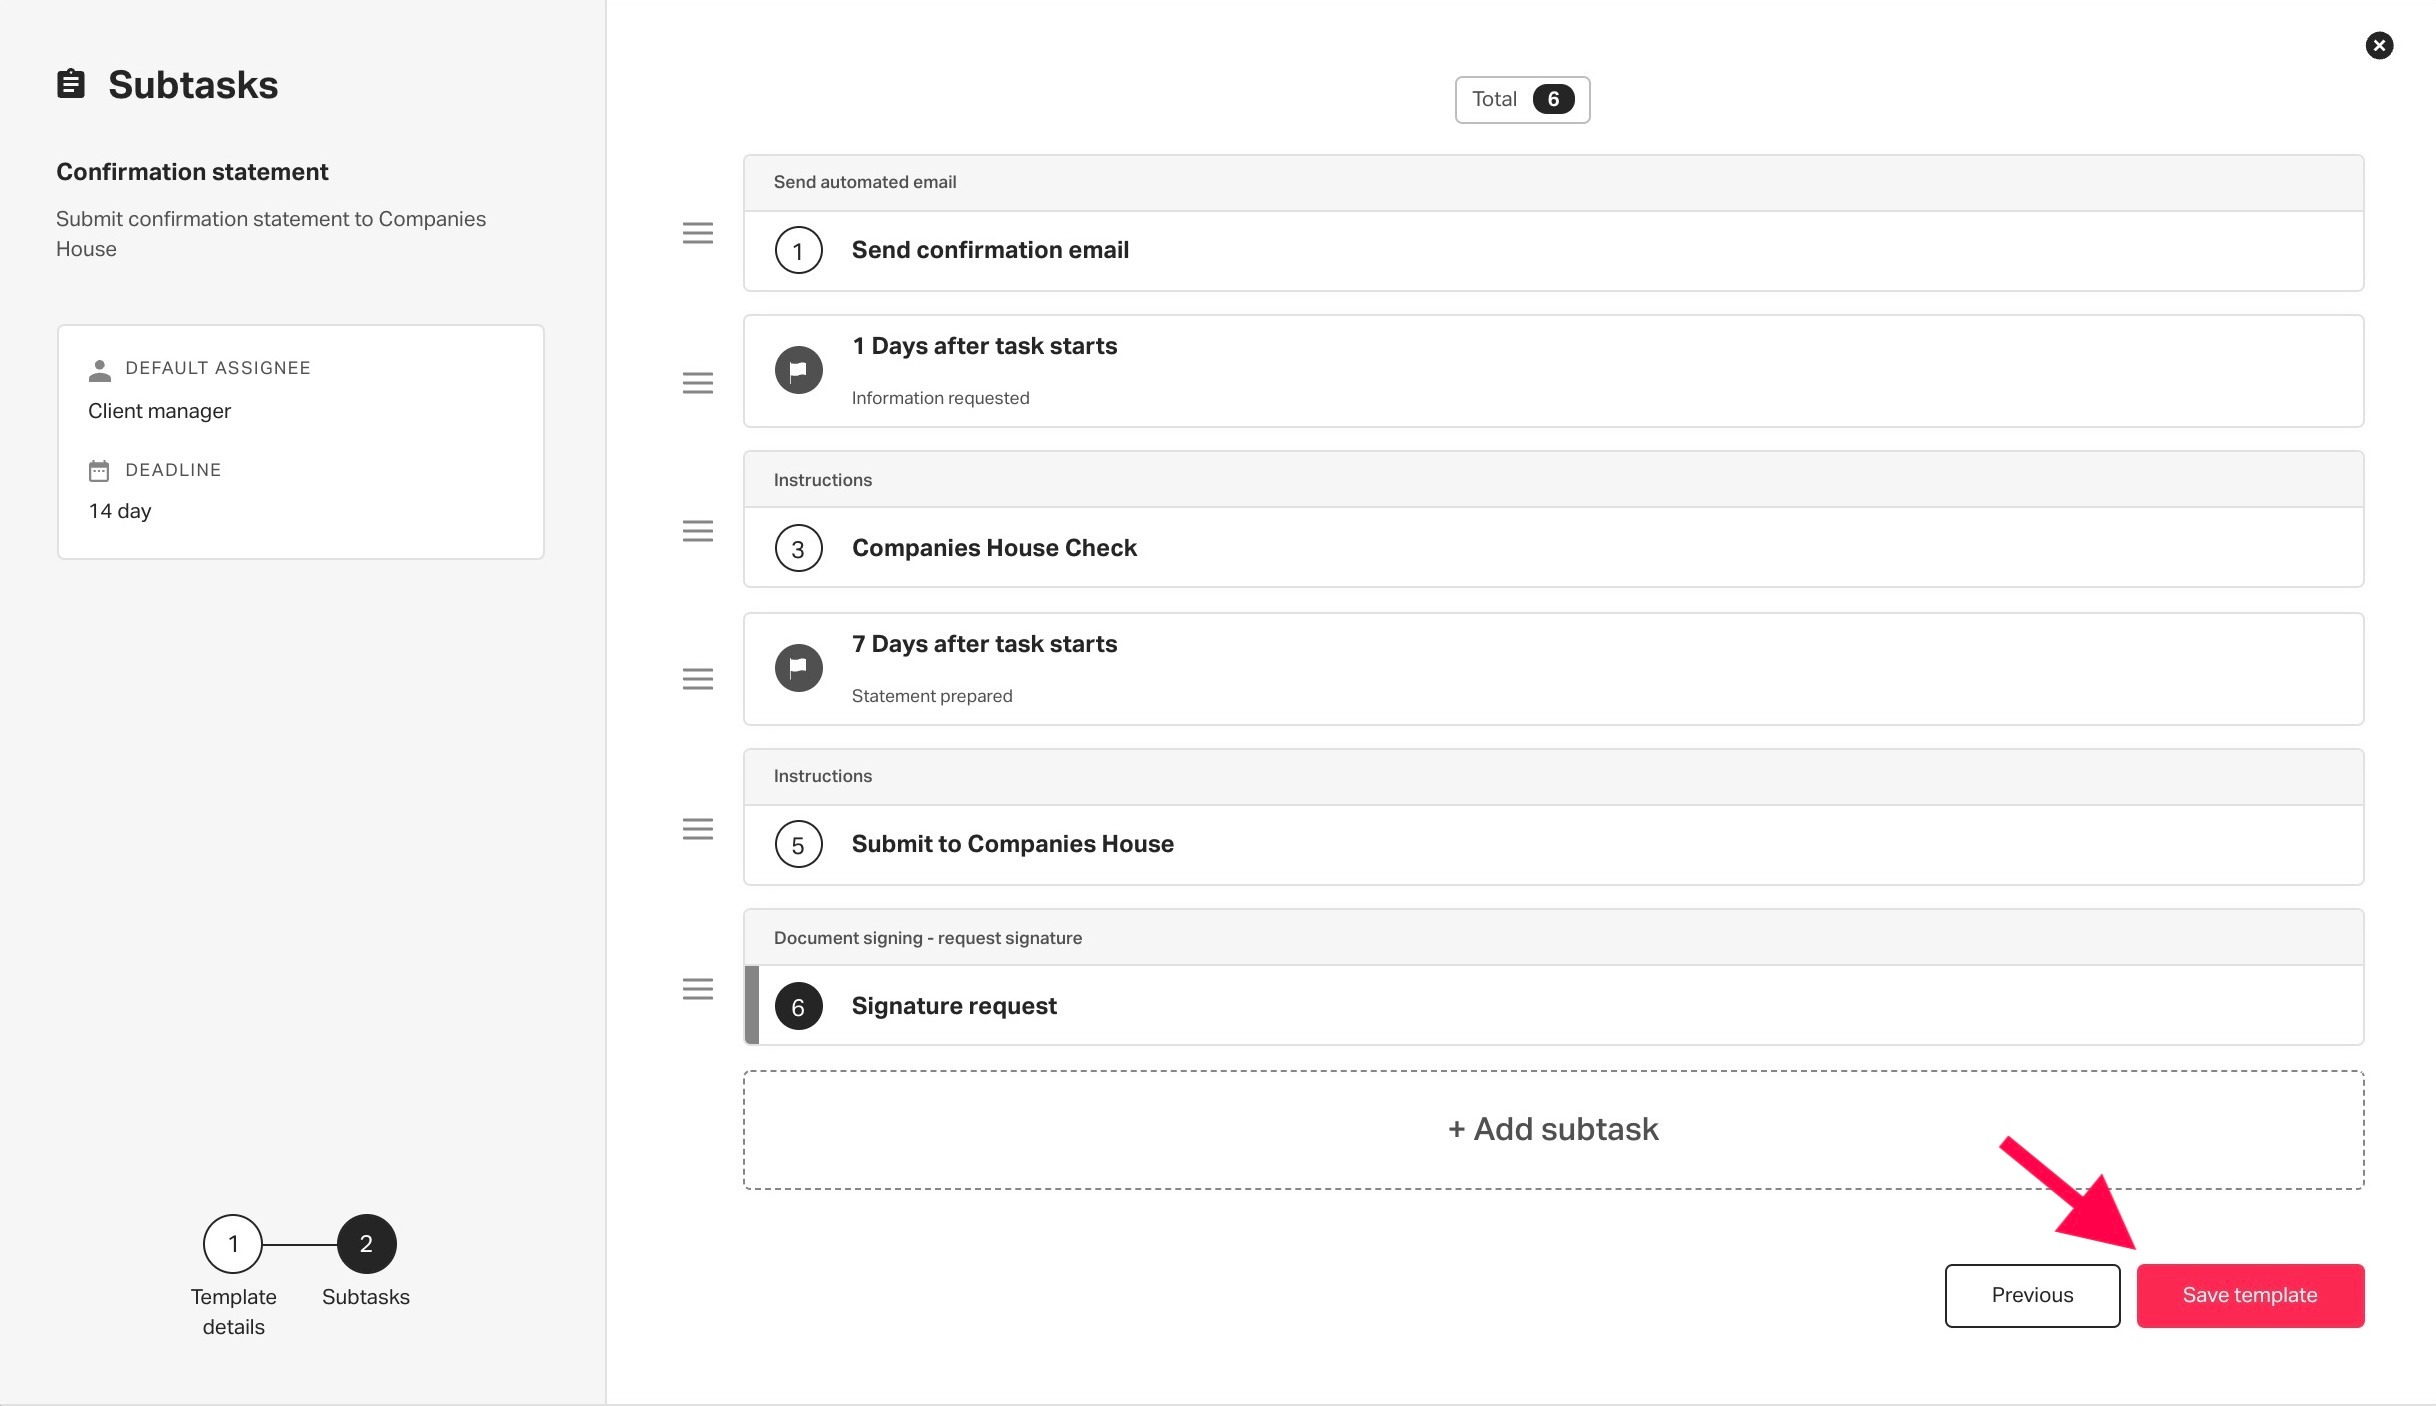Click drag handle beside Submit to Companies House
Viewport: 2436px width, 1406px height.
point(698,829)
